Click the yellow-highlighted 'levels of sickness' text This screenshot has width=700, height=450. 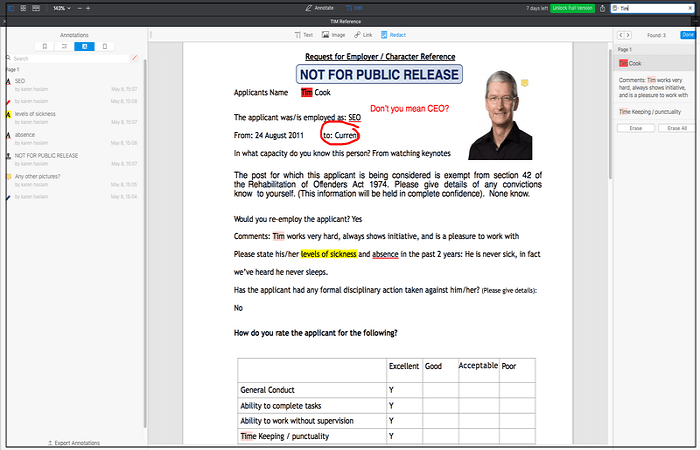coord(329,254)
